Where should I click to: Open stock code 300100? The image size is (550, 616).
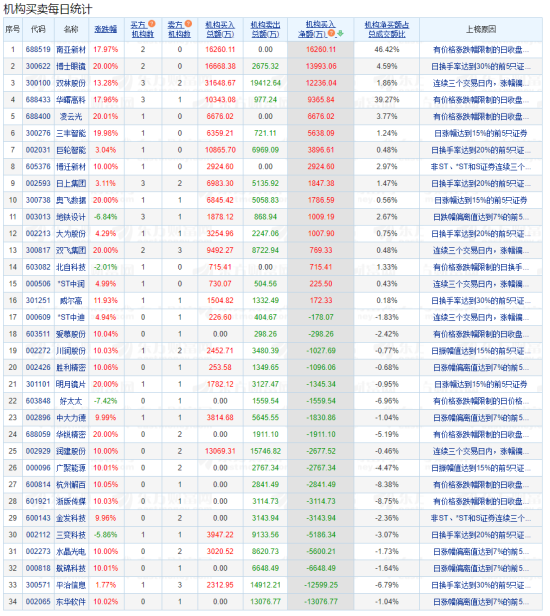[x=38, y=83]
